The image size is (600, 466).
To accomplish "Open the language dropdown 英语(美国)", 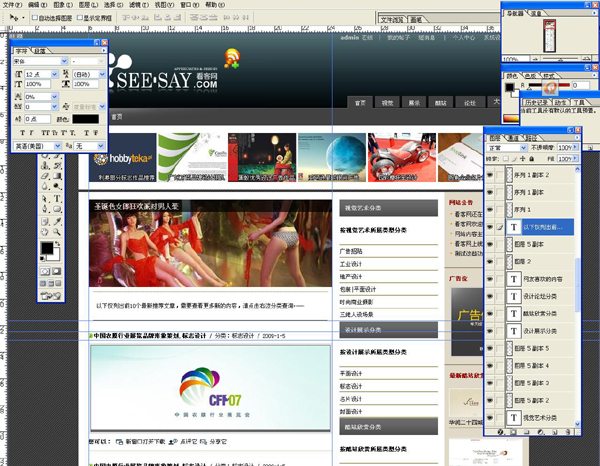I will pyautogui.click(x=57, y=146).
